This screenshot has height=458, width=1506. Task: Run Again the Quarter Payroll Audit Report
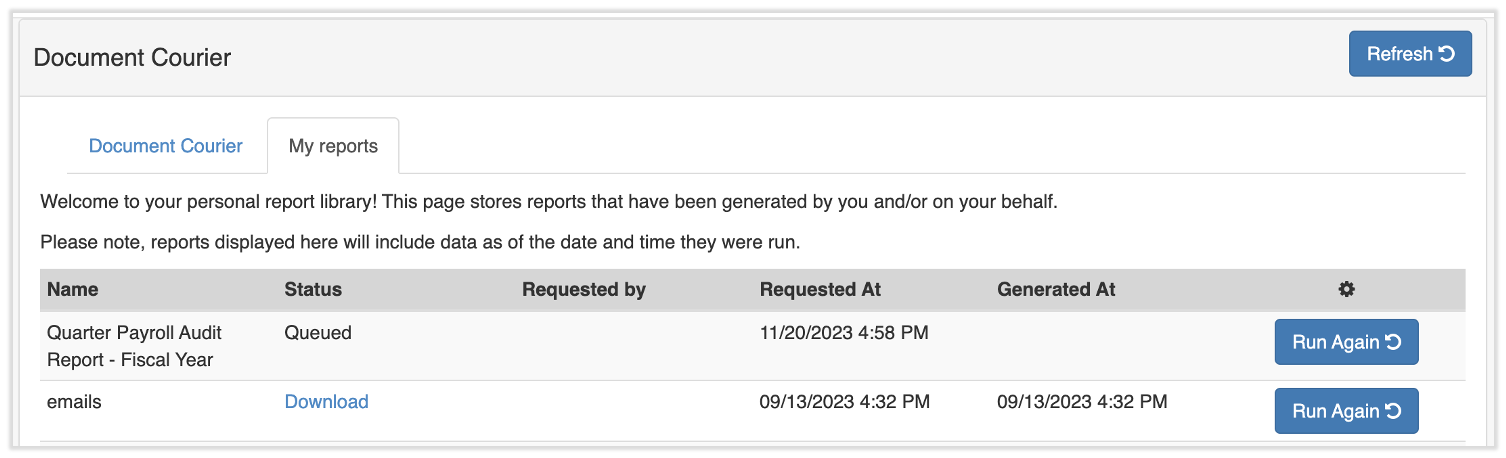(1346, 342)
